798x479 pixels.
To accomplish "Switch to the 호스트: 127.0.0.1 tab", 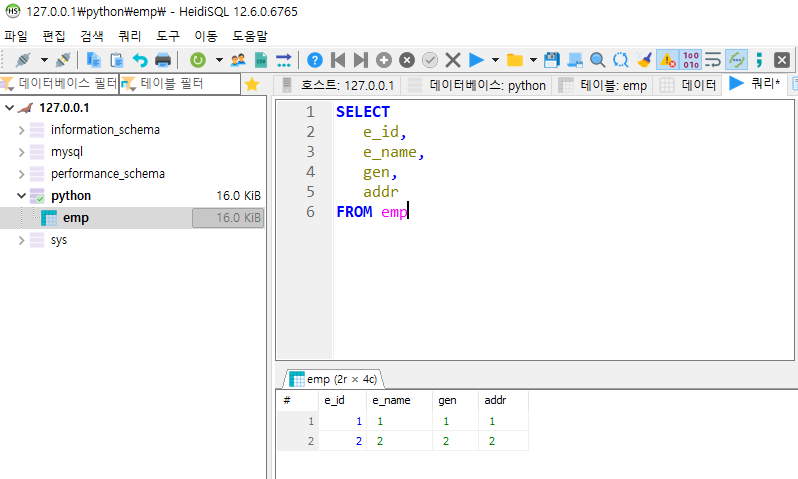I will (x=337, y=85).
